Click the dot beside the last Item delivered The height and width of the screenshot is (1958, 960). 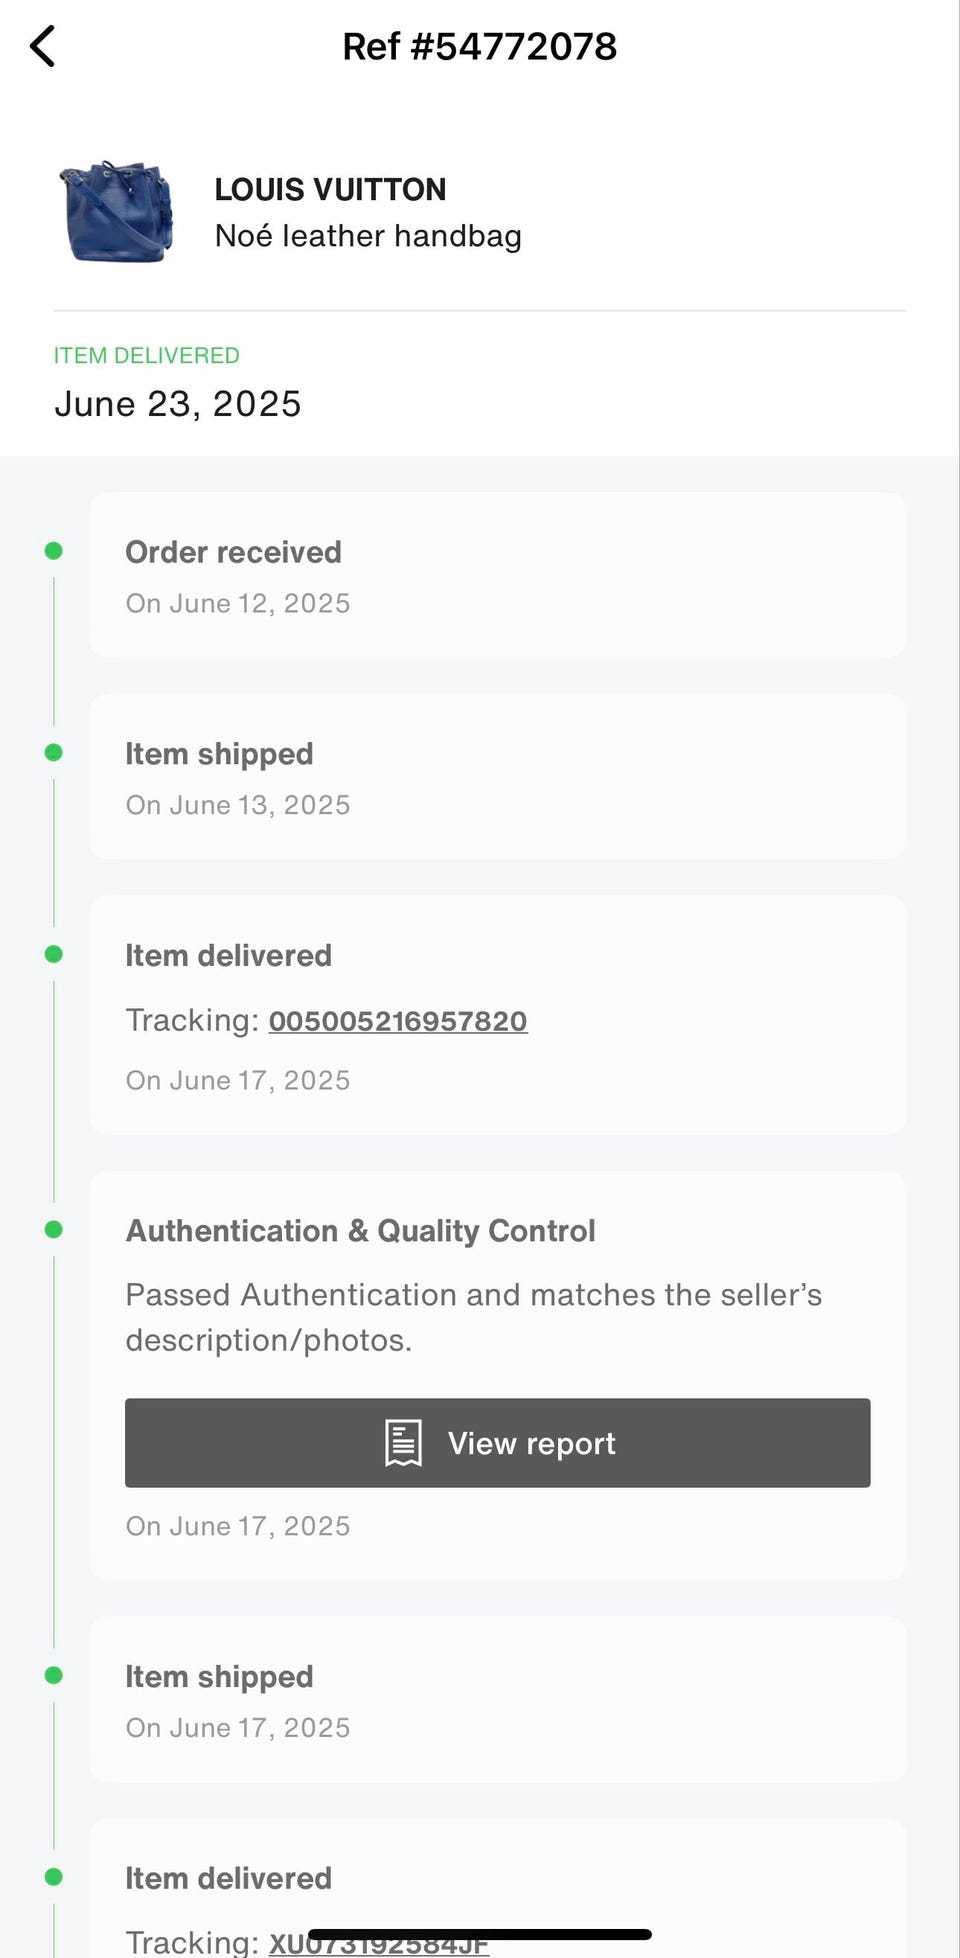point(54,1878)
